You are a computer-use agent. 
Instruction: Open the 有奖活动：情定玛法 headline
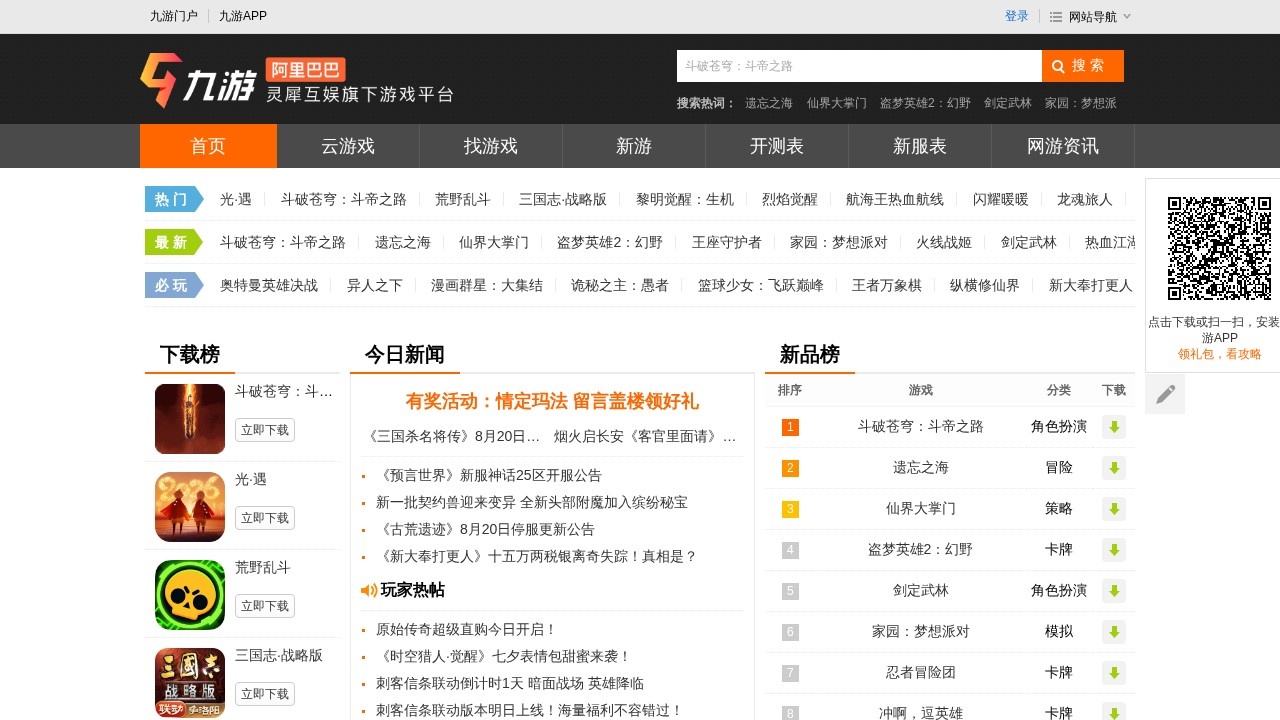click(552, 401)
